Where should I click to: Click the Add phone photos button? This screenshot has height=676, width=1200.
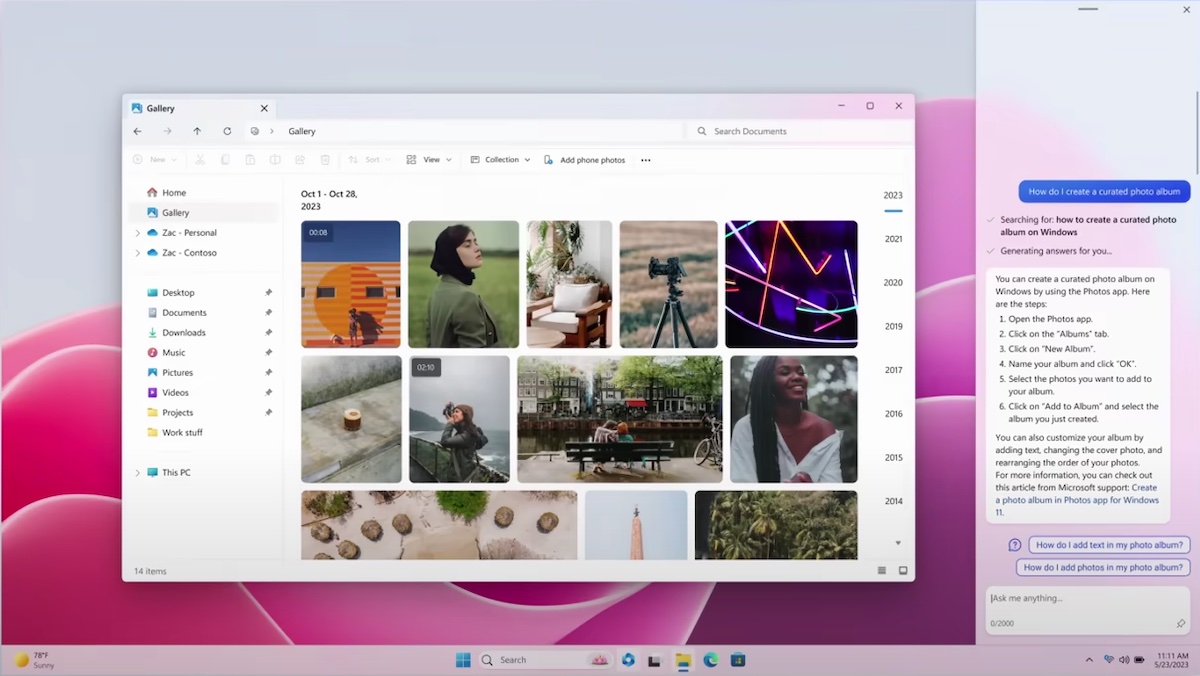[x=585, y=160]
